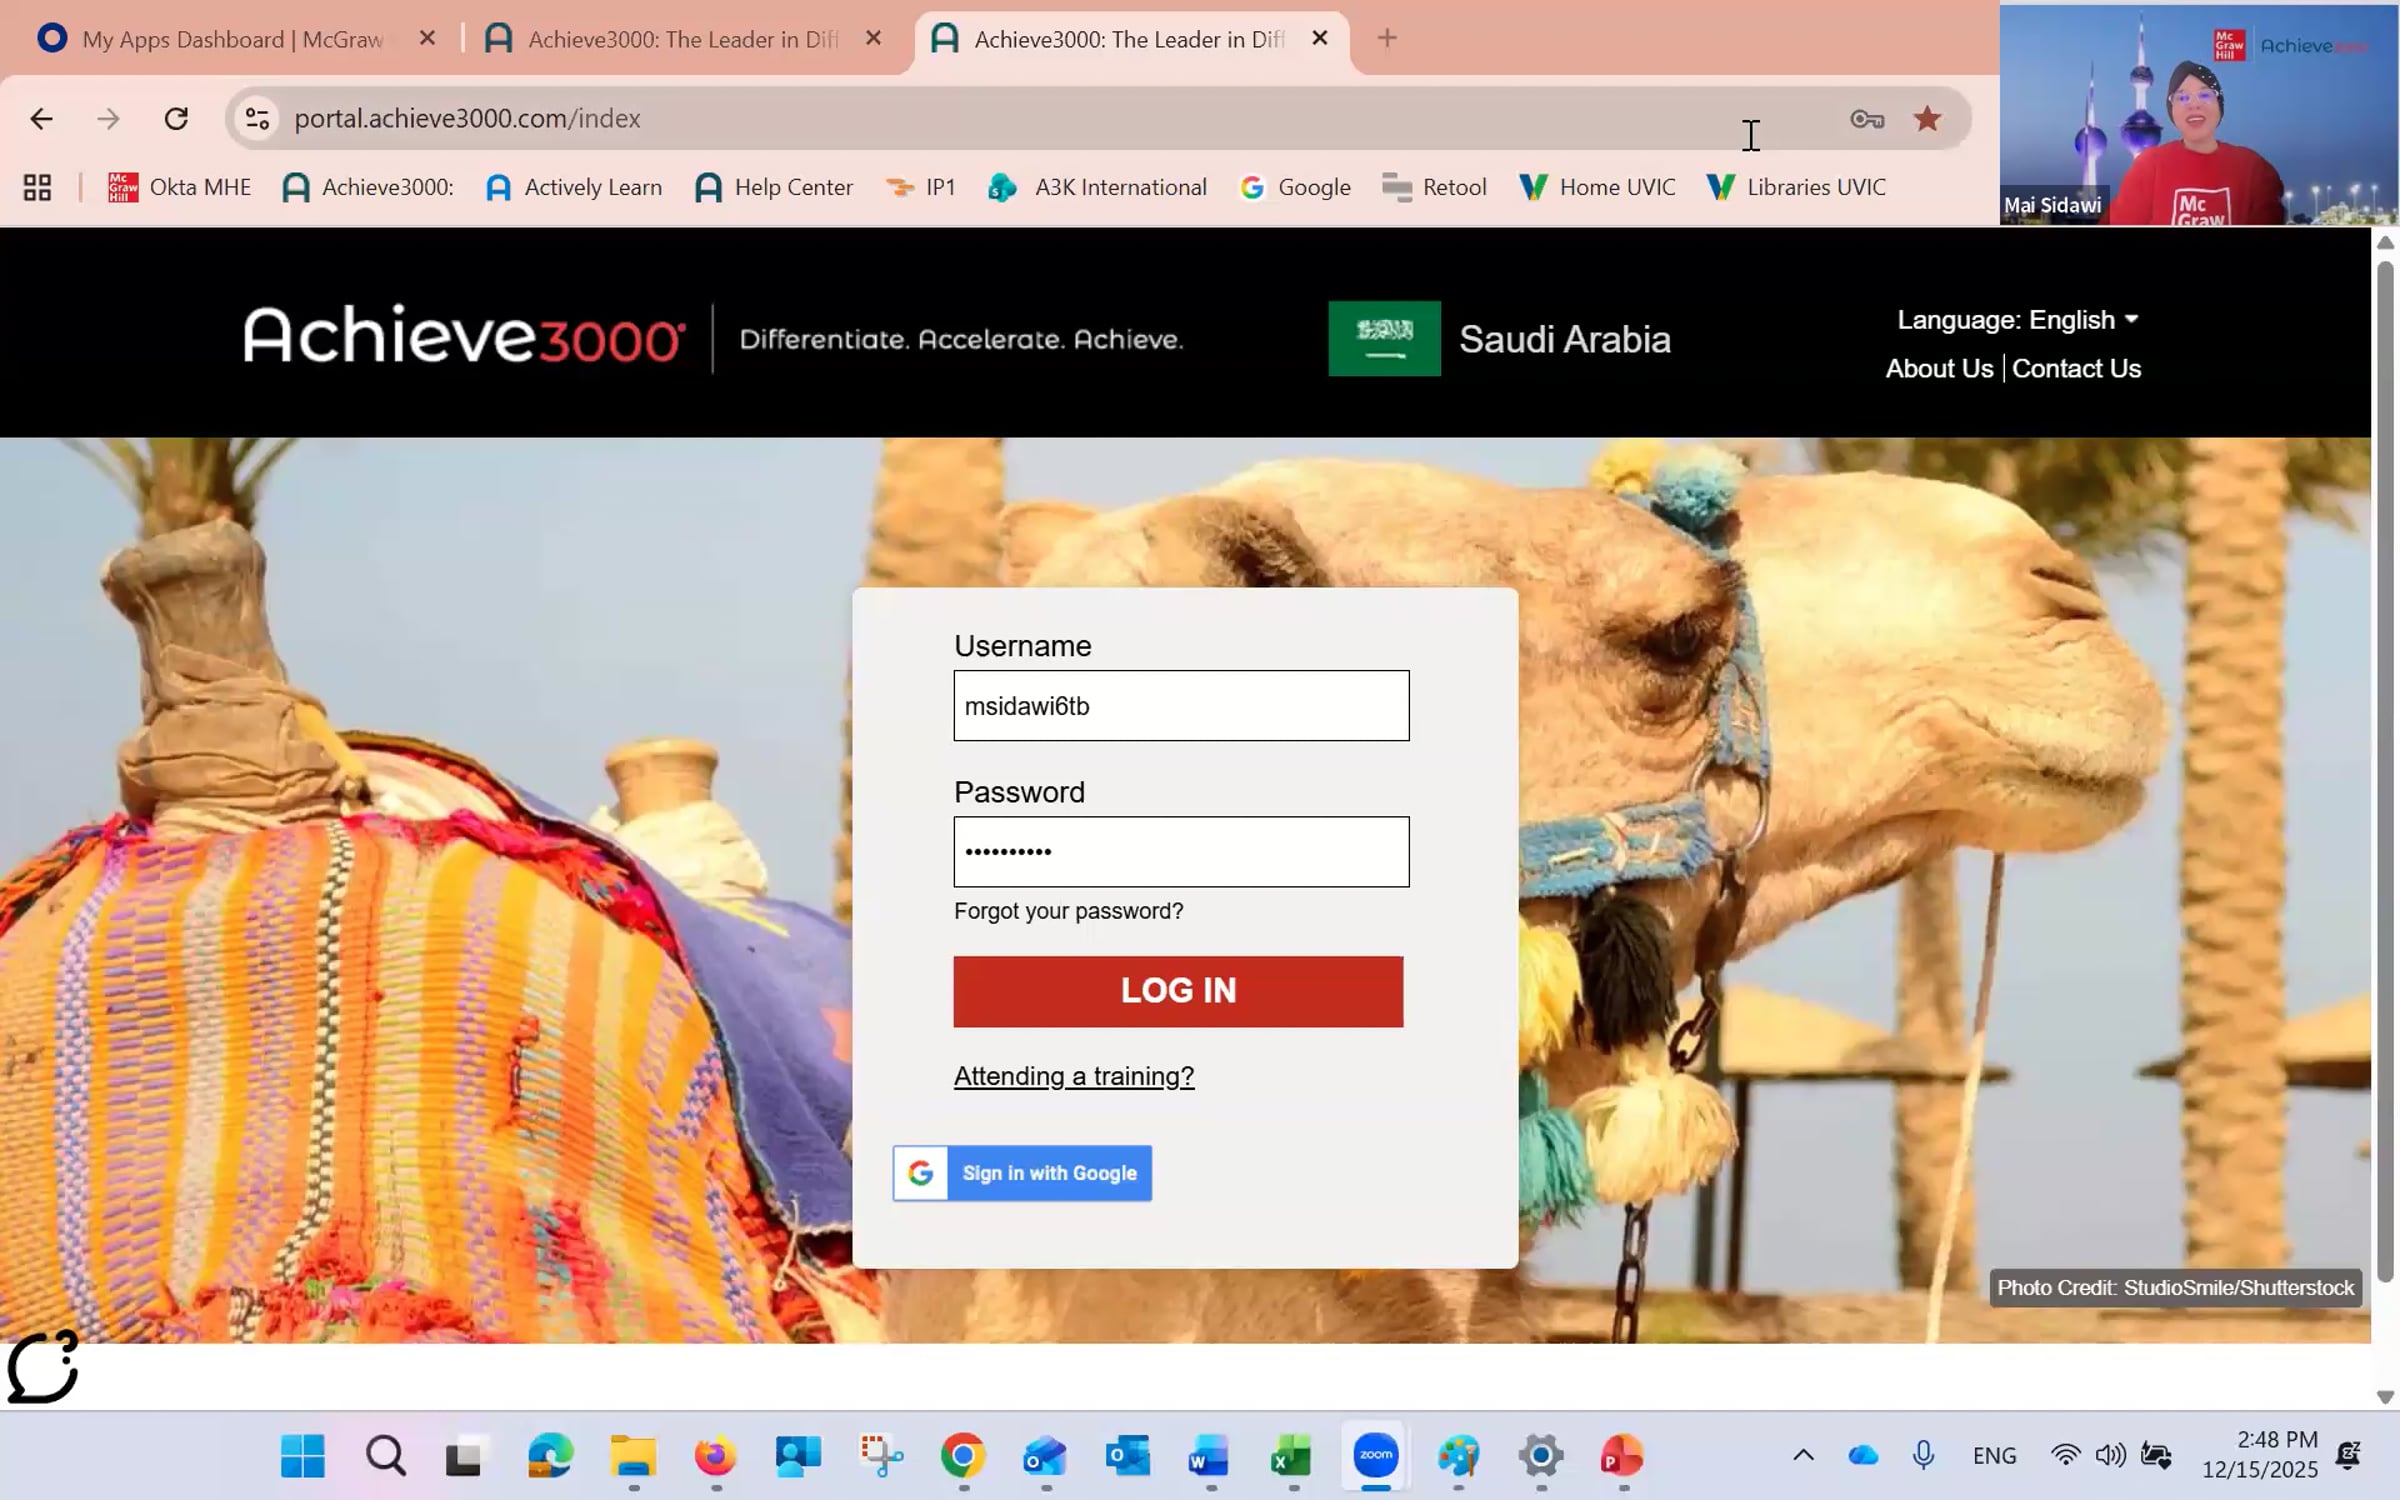Click the OneDrive cloud tray icon
This screenshot has height=1500, width=2400.
pos(1863,1456)
